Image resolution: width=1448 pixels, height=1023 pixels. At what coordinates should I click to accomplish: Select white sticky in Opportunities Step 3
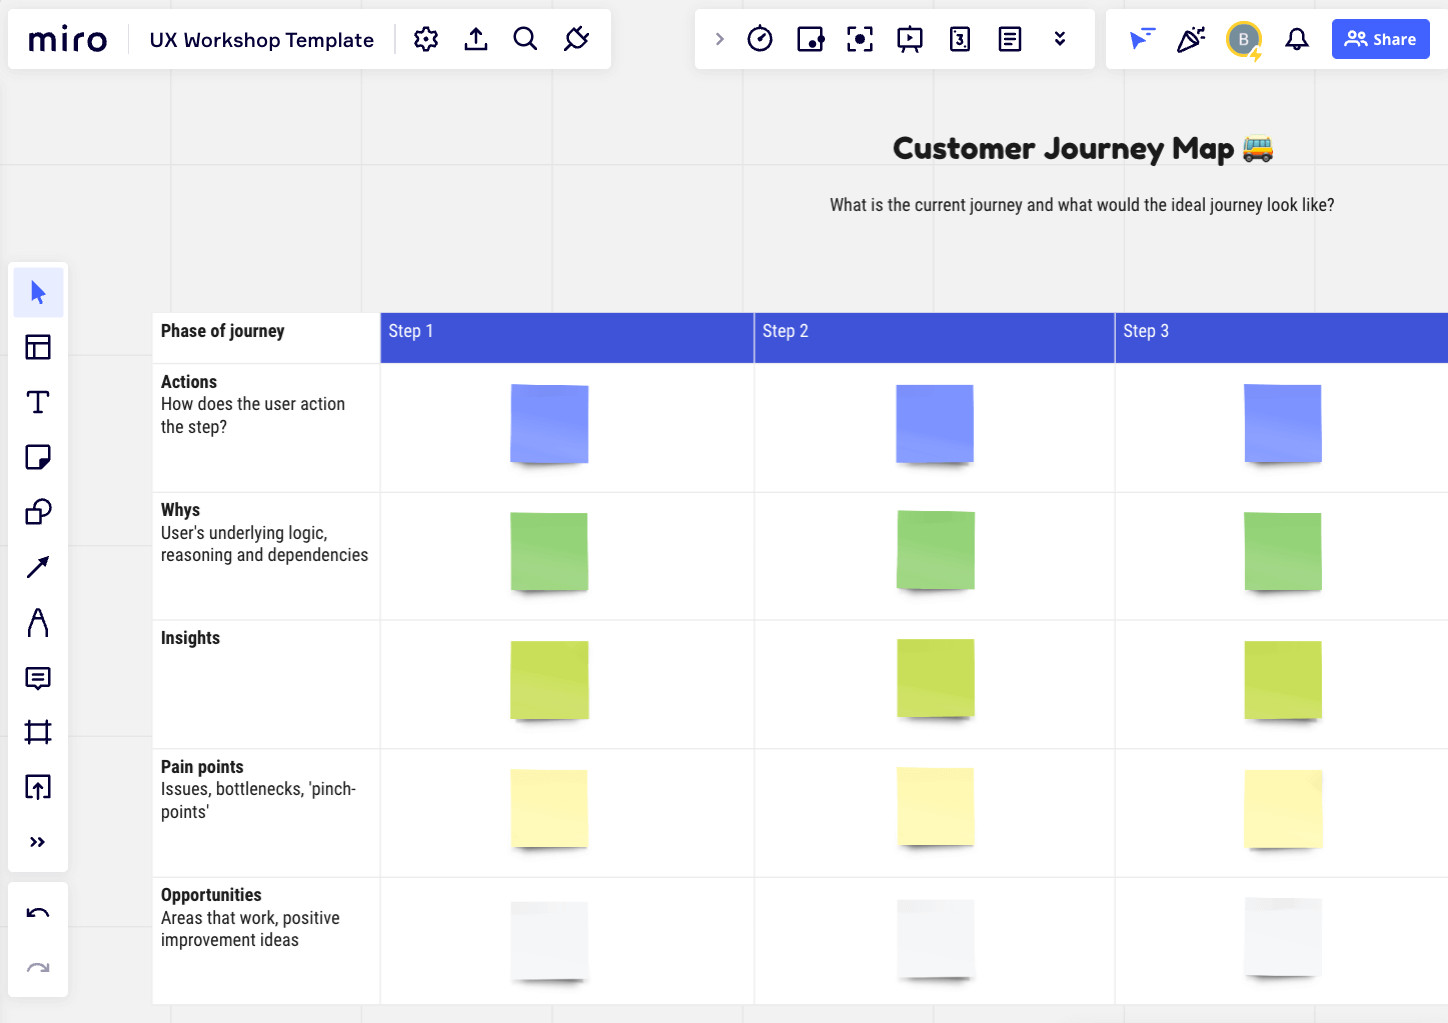(1283, 936)
